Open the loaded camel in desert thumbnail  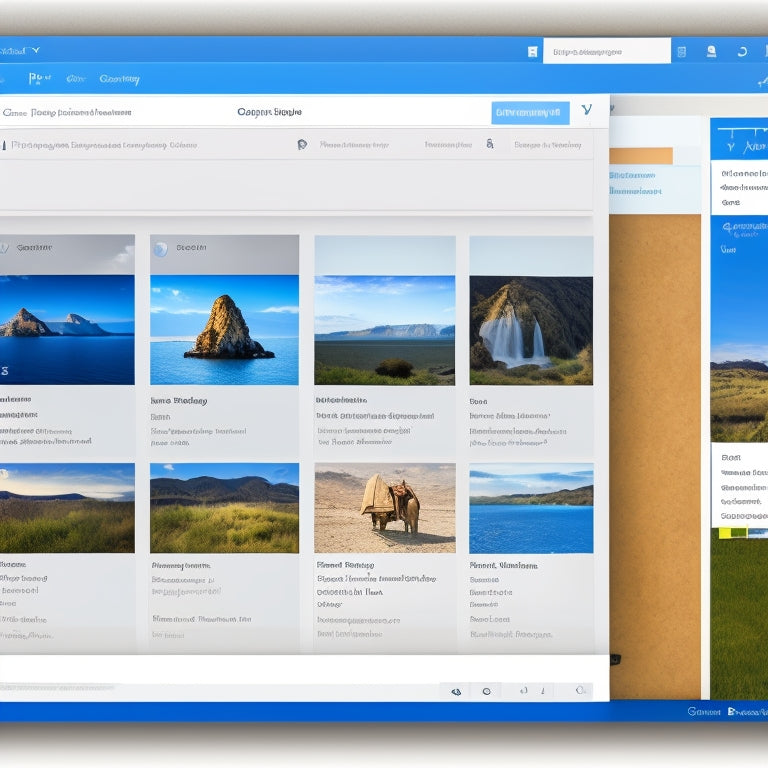385,508
